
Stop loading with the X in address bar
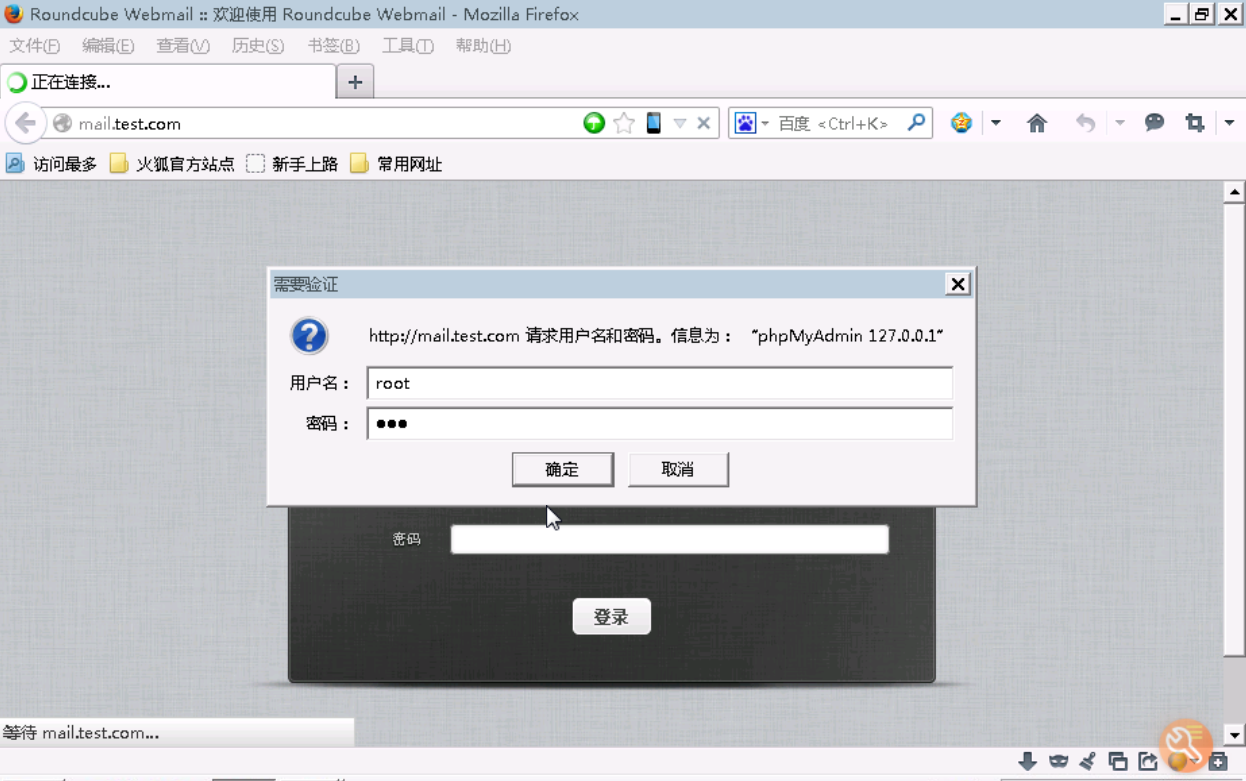[x=704, y=123]
